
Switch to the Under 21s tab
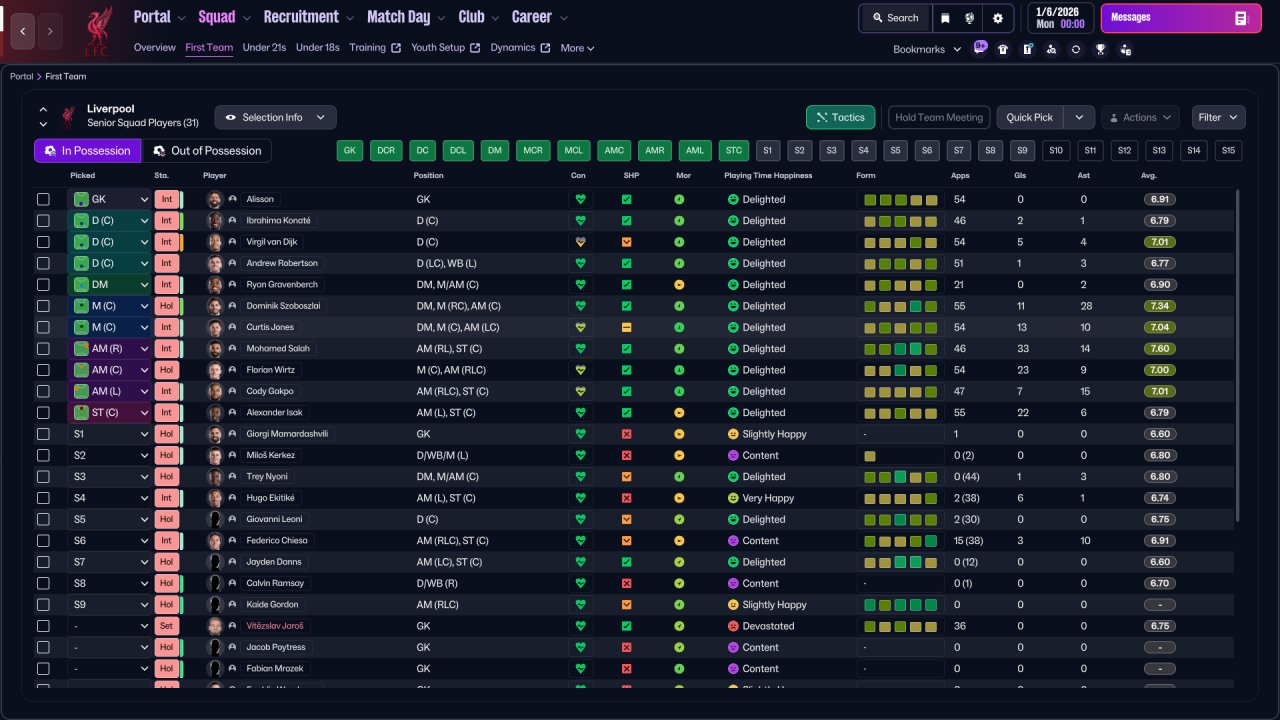tap(264, 48)
